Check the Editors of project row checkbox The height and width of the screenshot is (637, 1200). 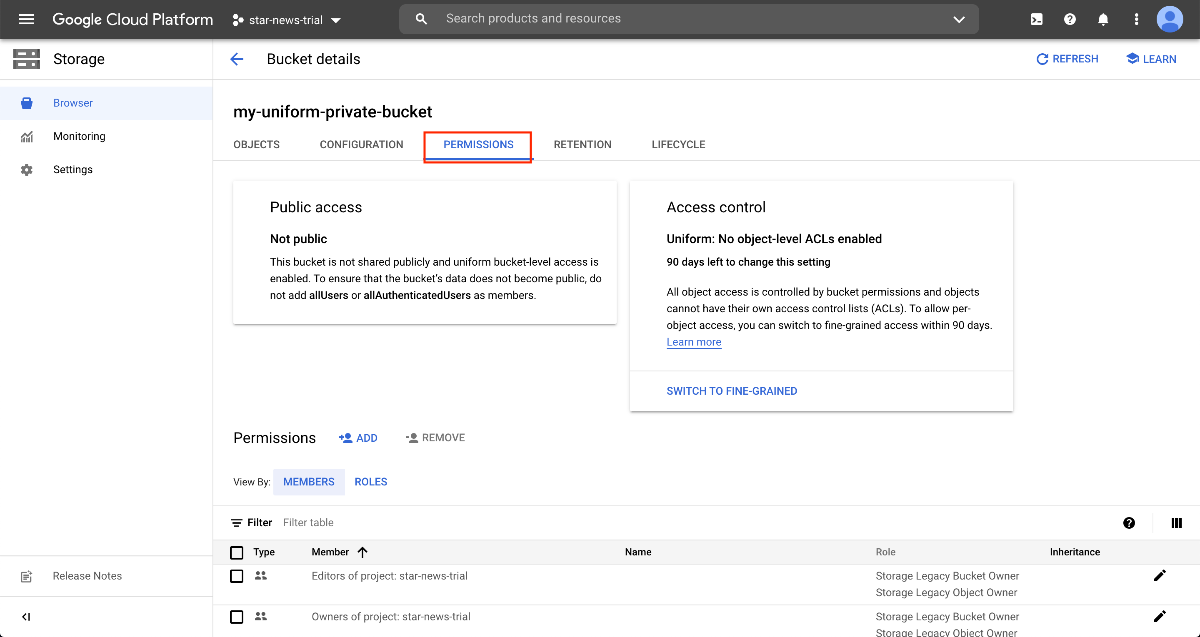coord(237,576)
